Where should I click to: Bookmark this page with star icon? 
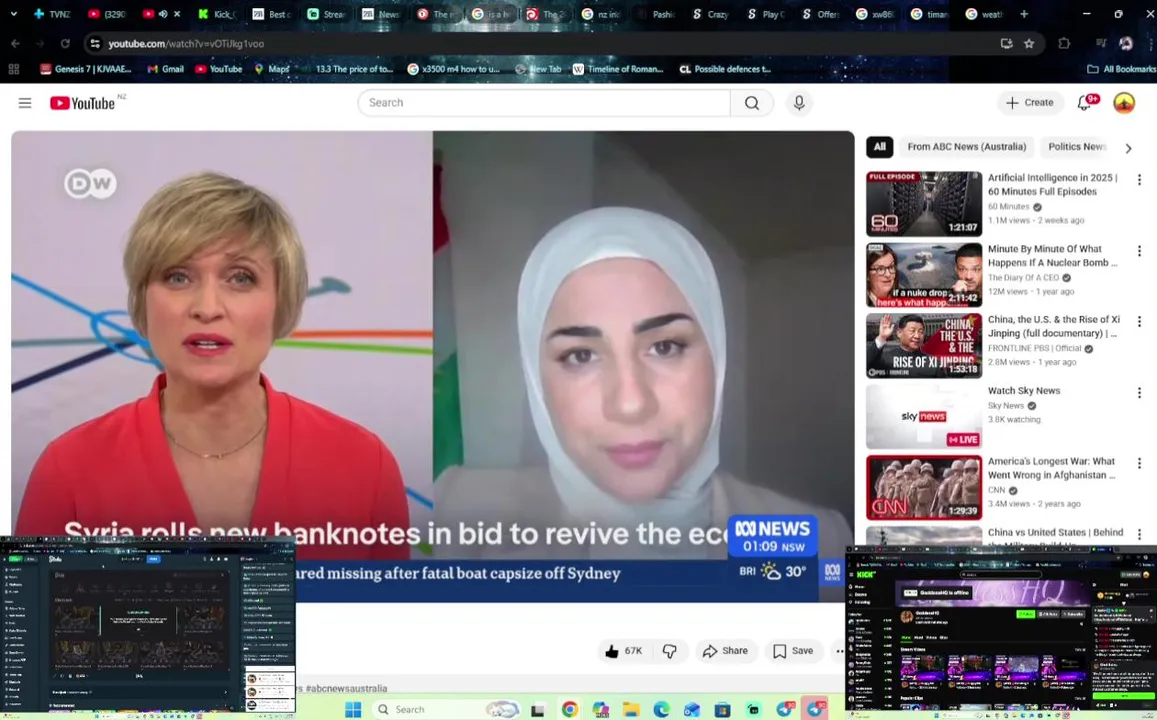[x=1029, y=44]
